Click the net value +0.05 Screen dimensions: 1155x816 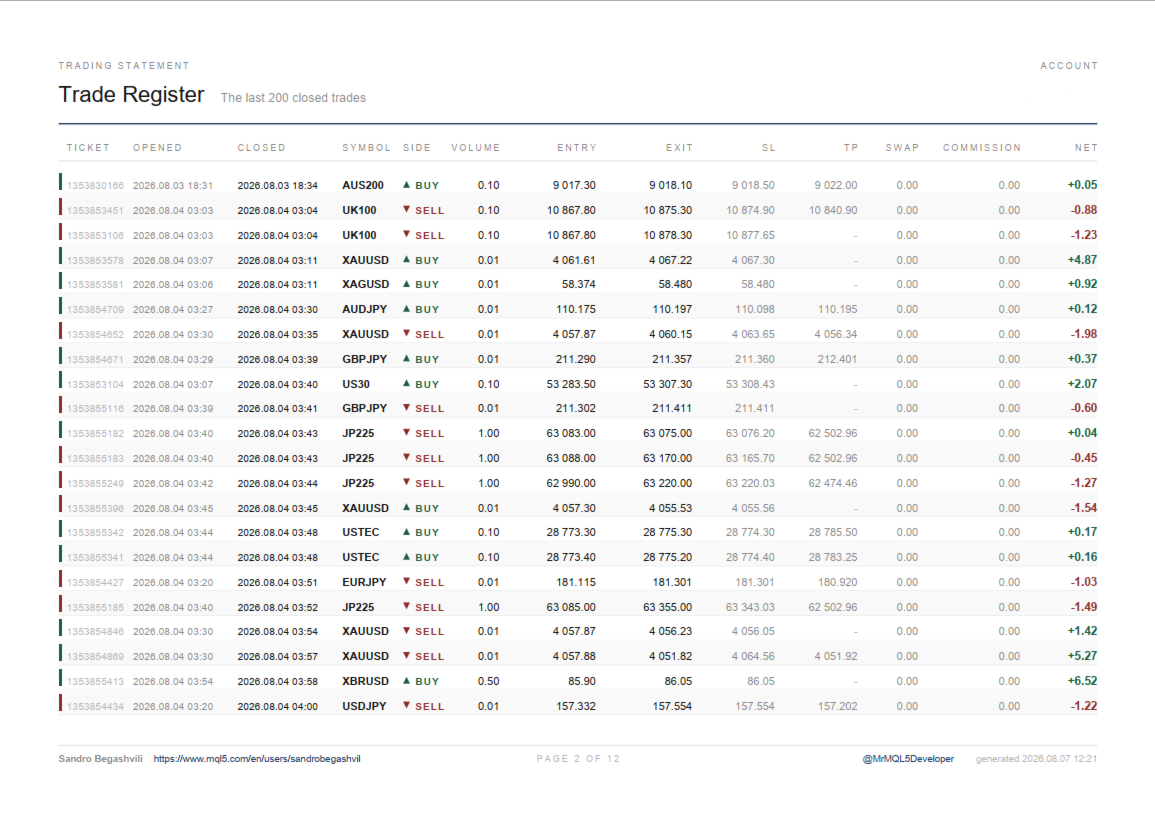[1082, 185]
